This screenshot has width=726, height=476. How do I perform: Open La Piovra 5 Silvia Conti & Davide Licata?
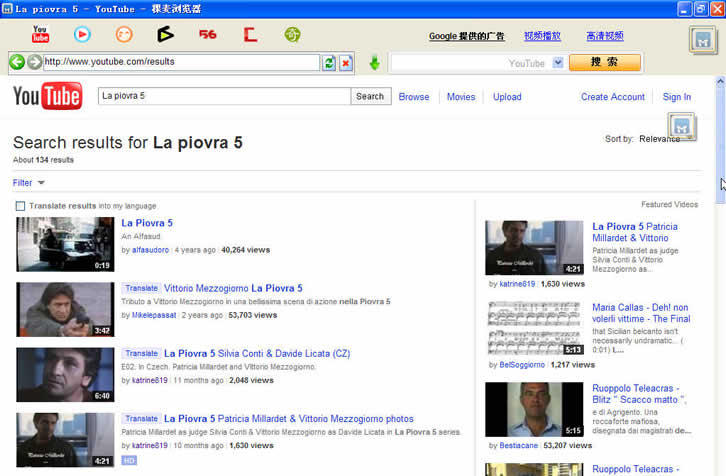pyautogui.click(x=257, y=354)
